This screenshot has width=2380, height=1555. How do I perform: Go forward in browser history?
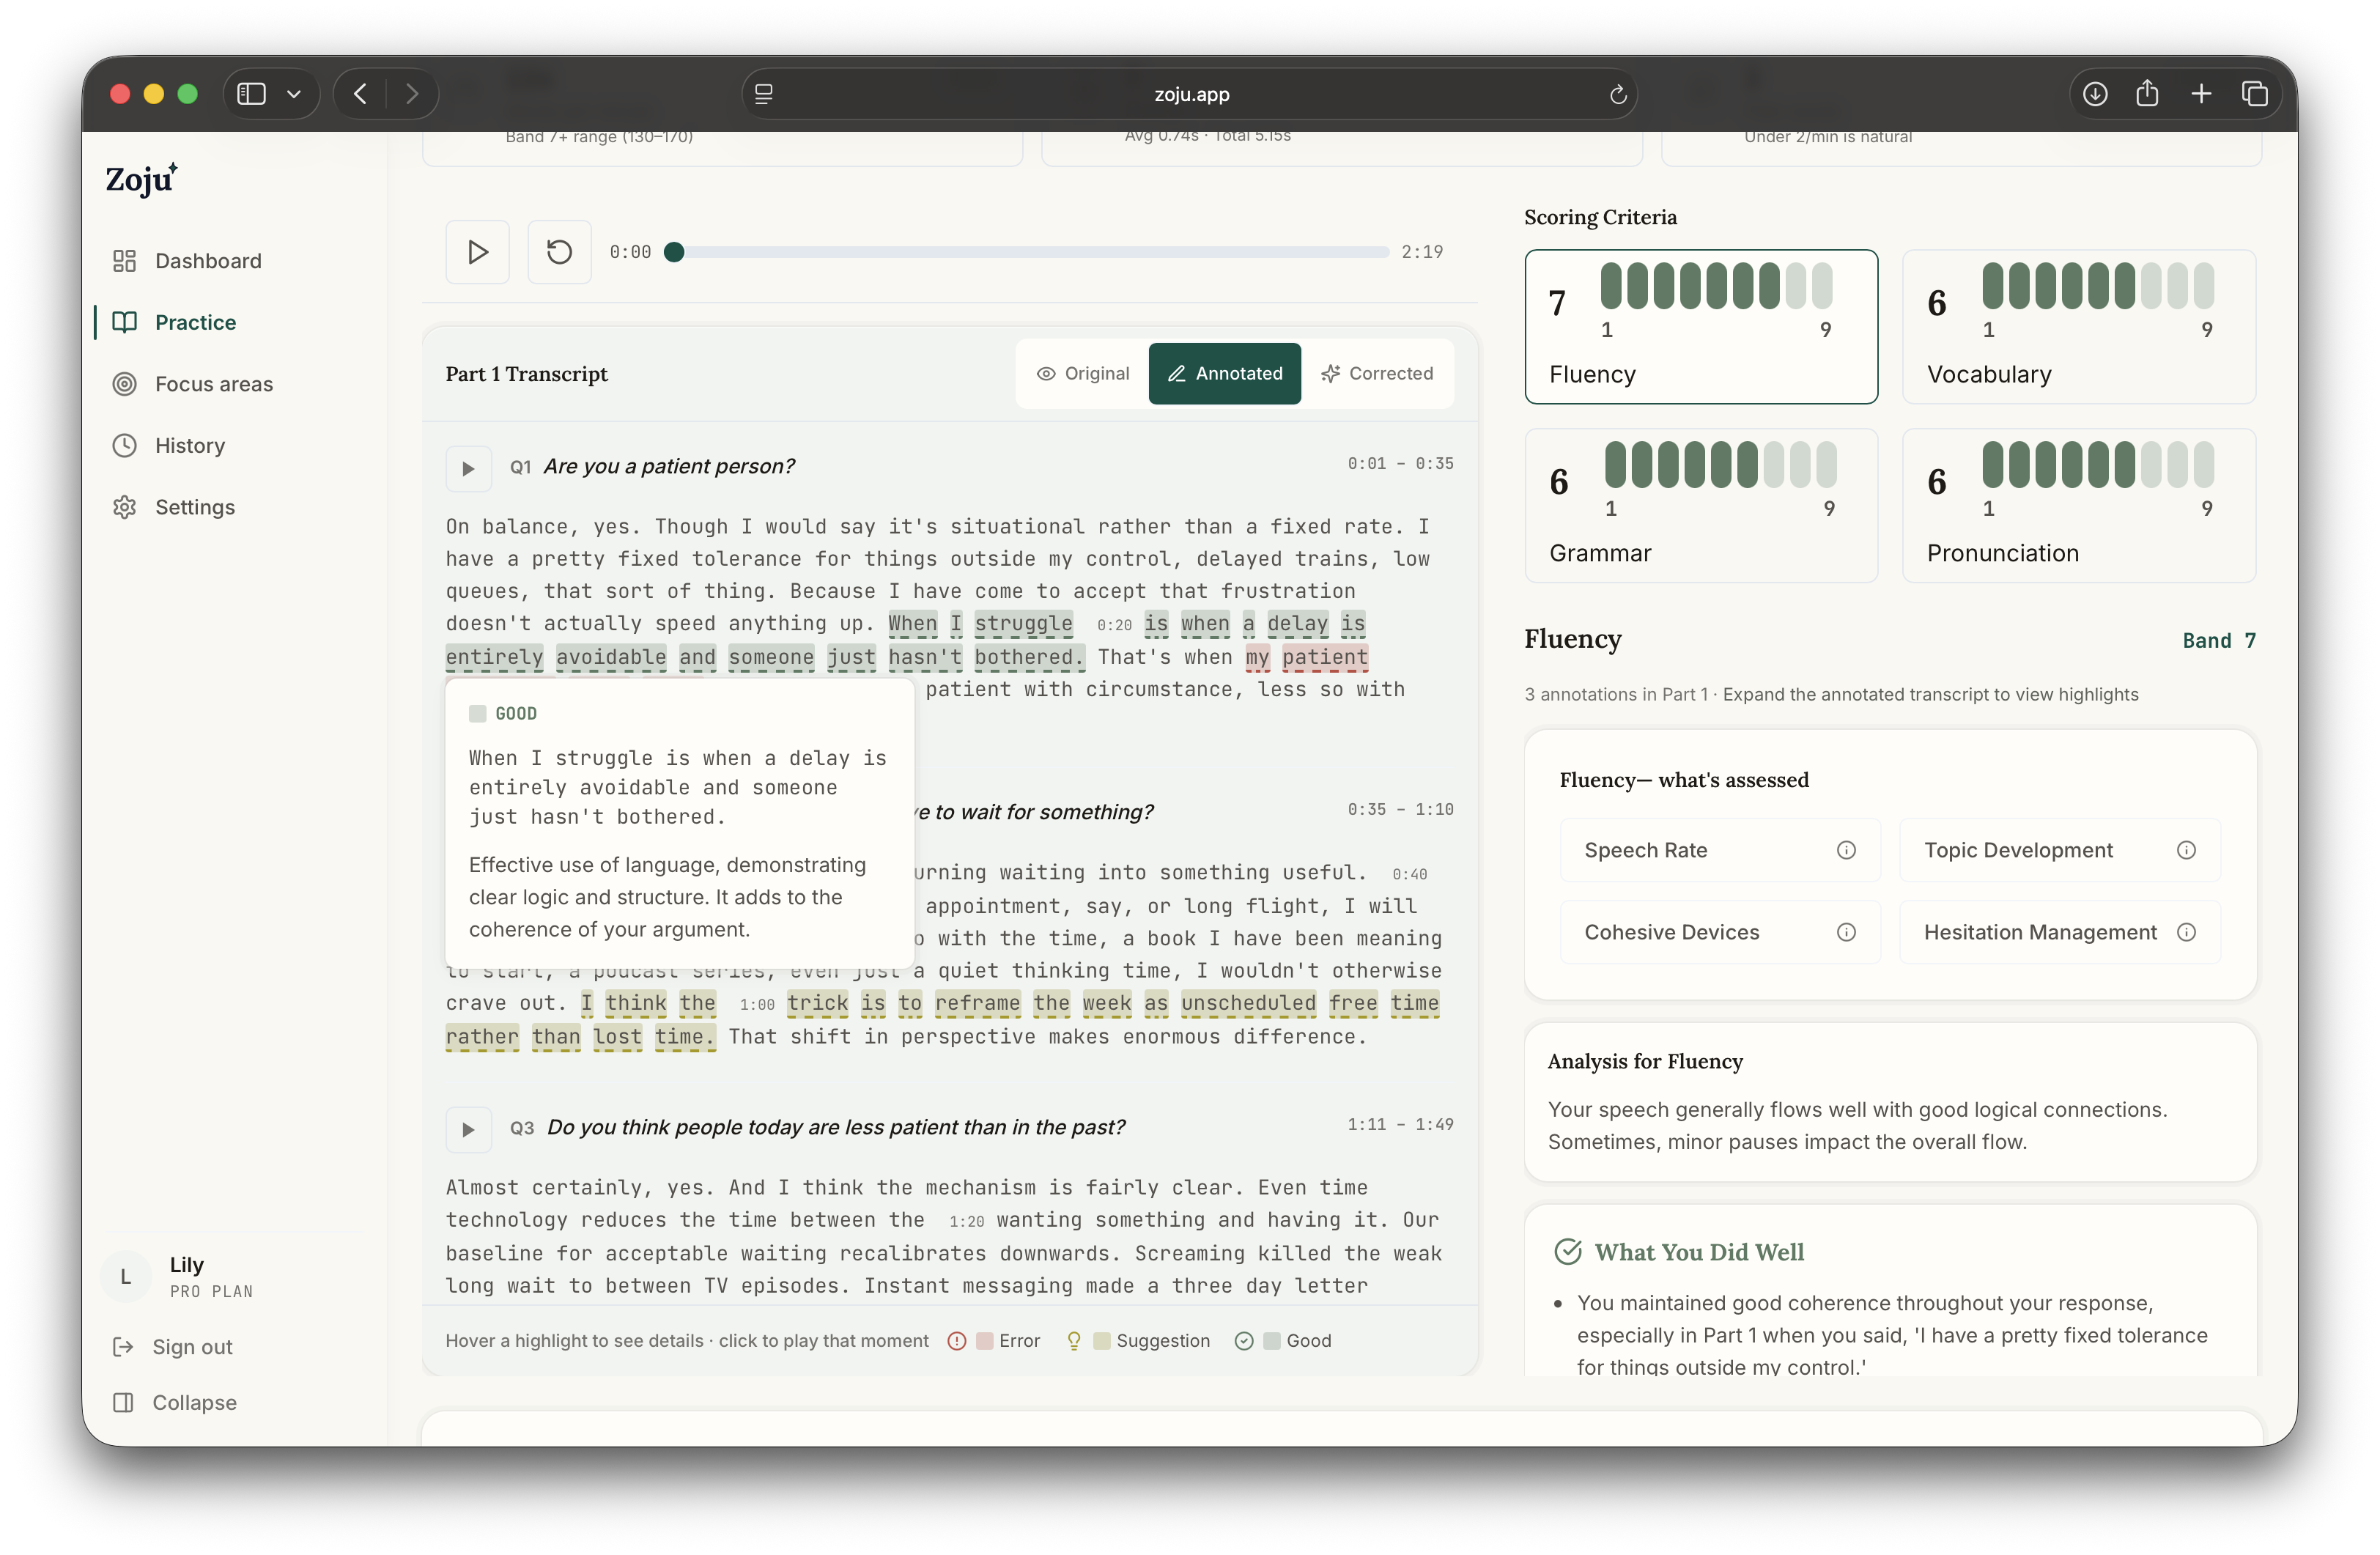coord(412,94)
